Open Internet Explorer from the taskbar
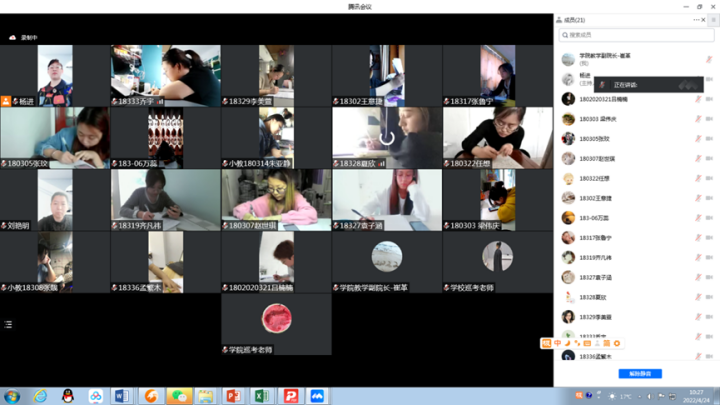 pos(40,396)
